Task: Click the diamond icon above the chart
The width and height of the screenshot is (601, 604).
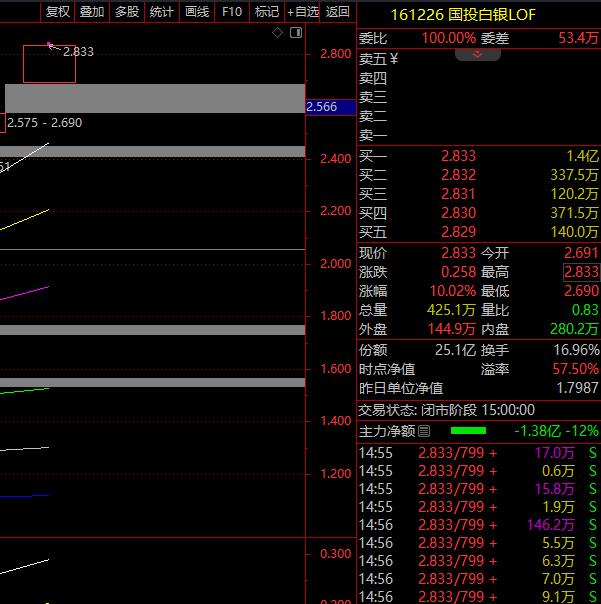Action: pyautogui.click(x=278, y=33)
